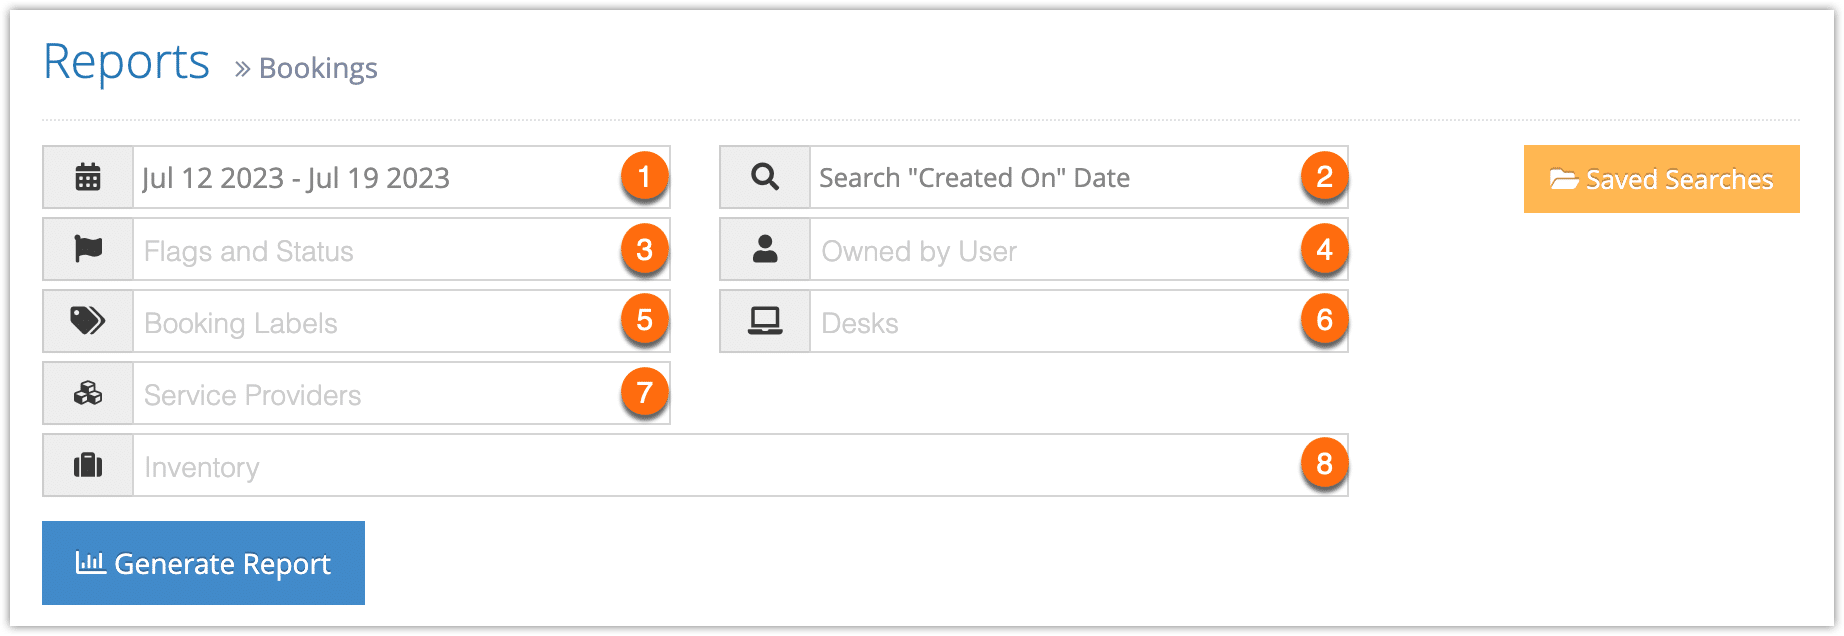The height and width of the screenshot is (636, 1844).
Task: Expand the Flags and Status selector
Action: (x=401, y=250)
